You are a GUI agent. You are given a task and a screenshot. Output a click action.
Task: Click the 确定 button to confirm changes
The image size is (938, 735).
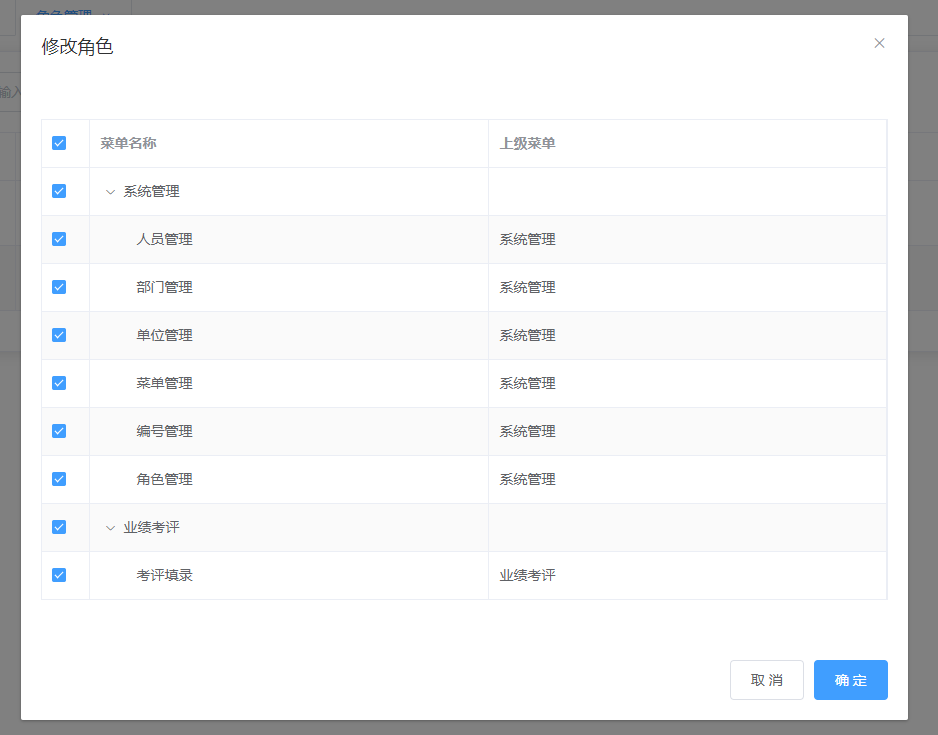pyautogui.click(x=850, y=680)
